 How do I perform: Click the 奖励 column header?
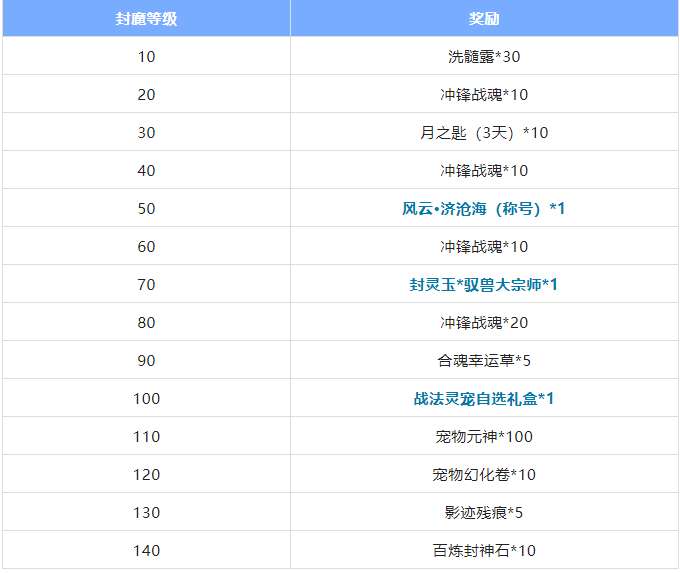click(484, 19)
